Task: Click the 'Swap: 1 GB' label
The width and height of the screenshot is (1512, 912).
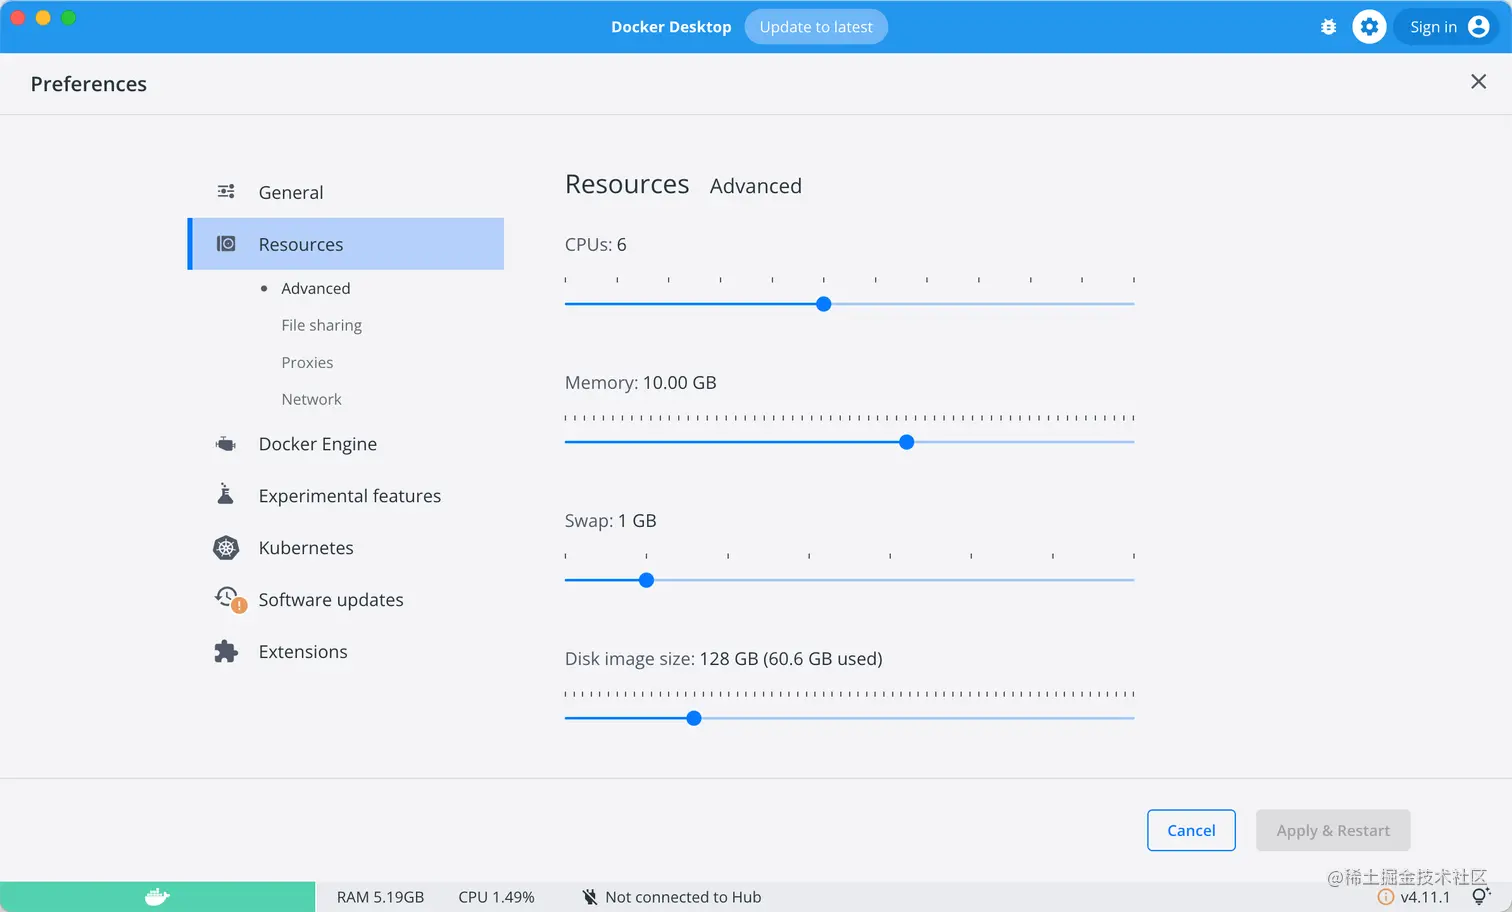Action: (x=611, y=520)
